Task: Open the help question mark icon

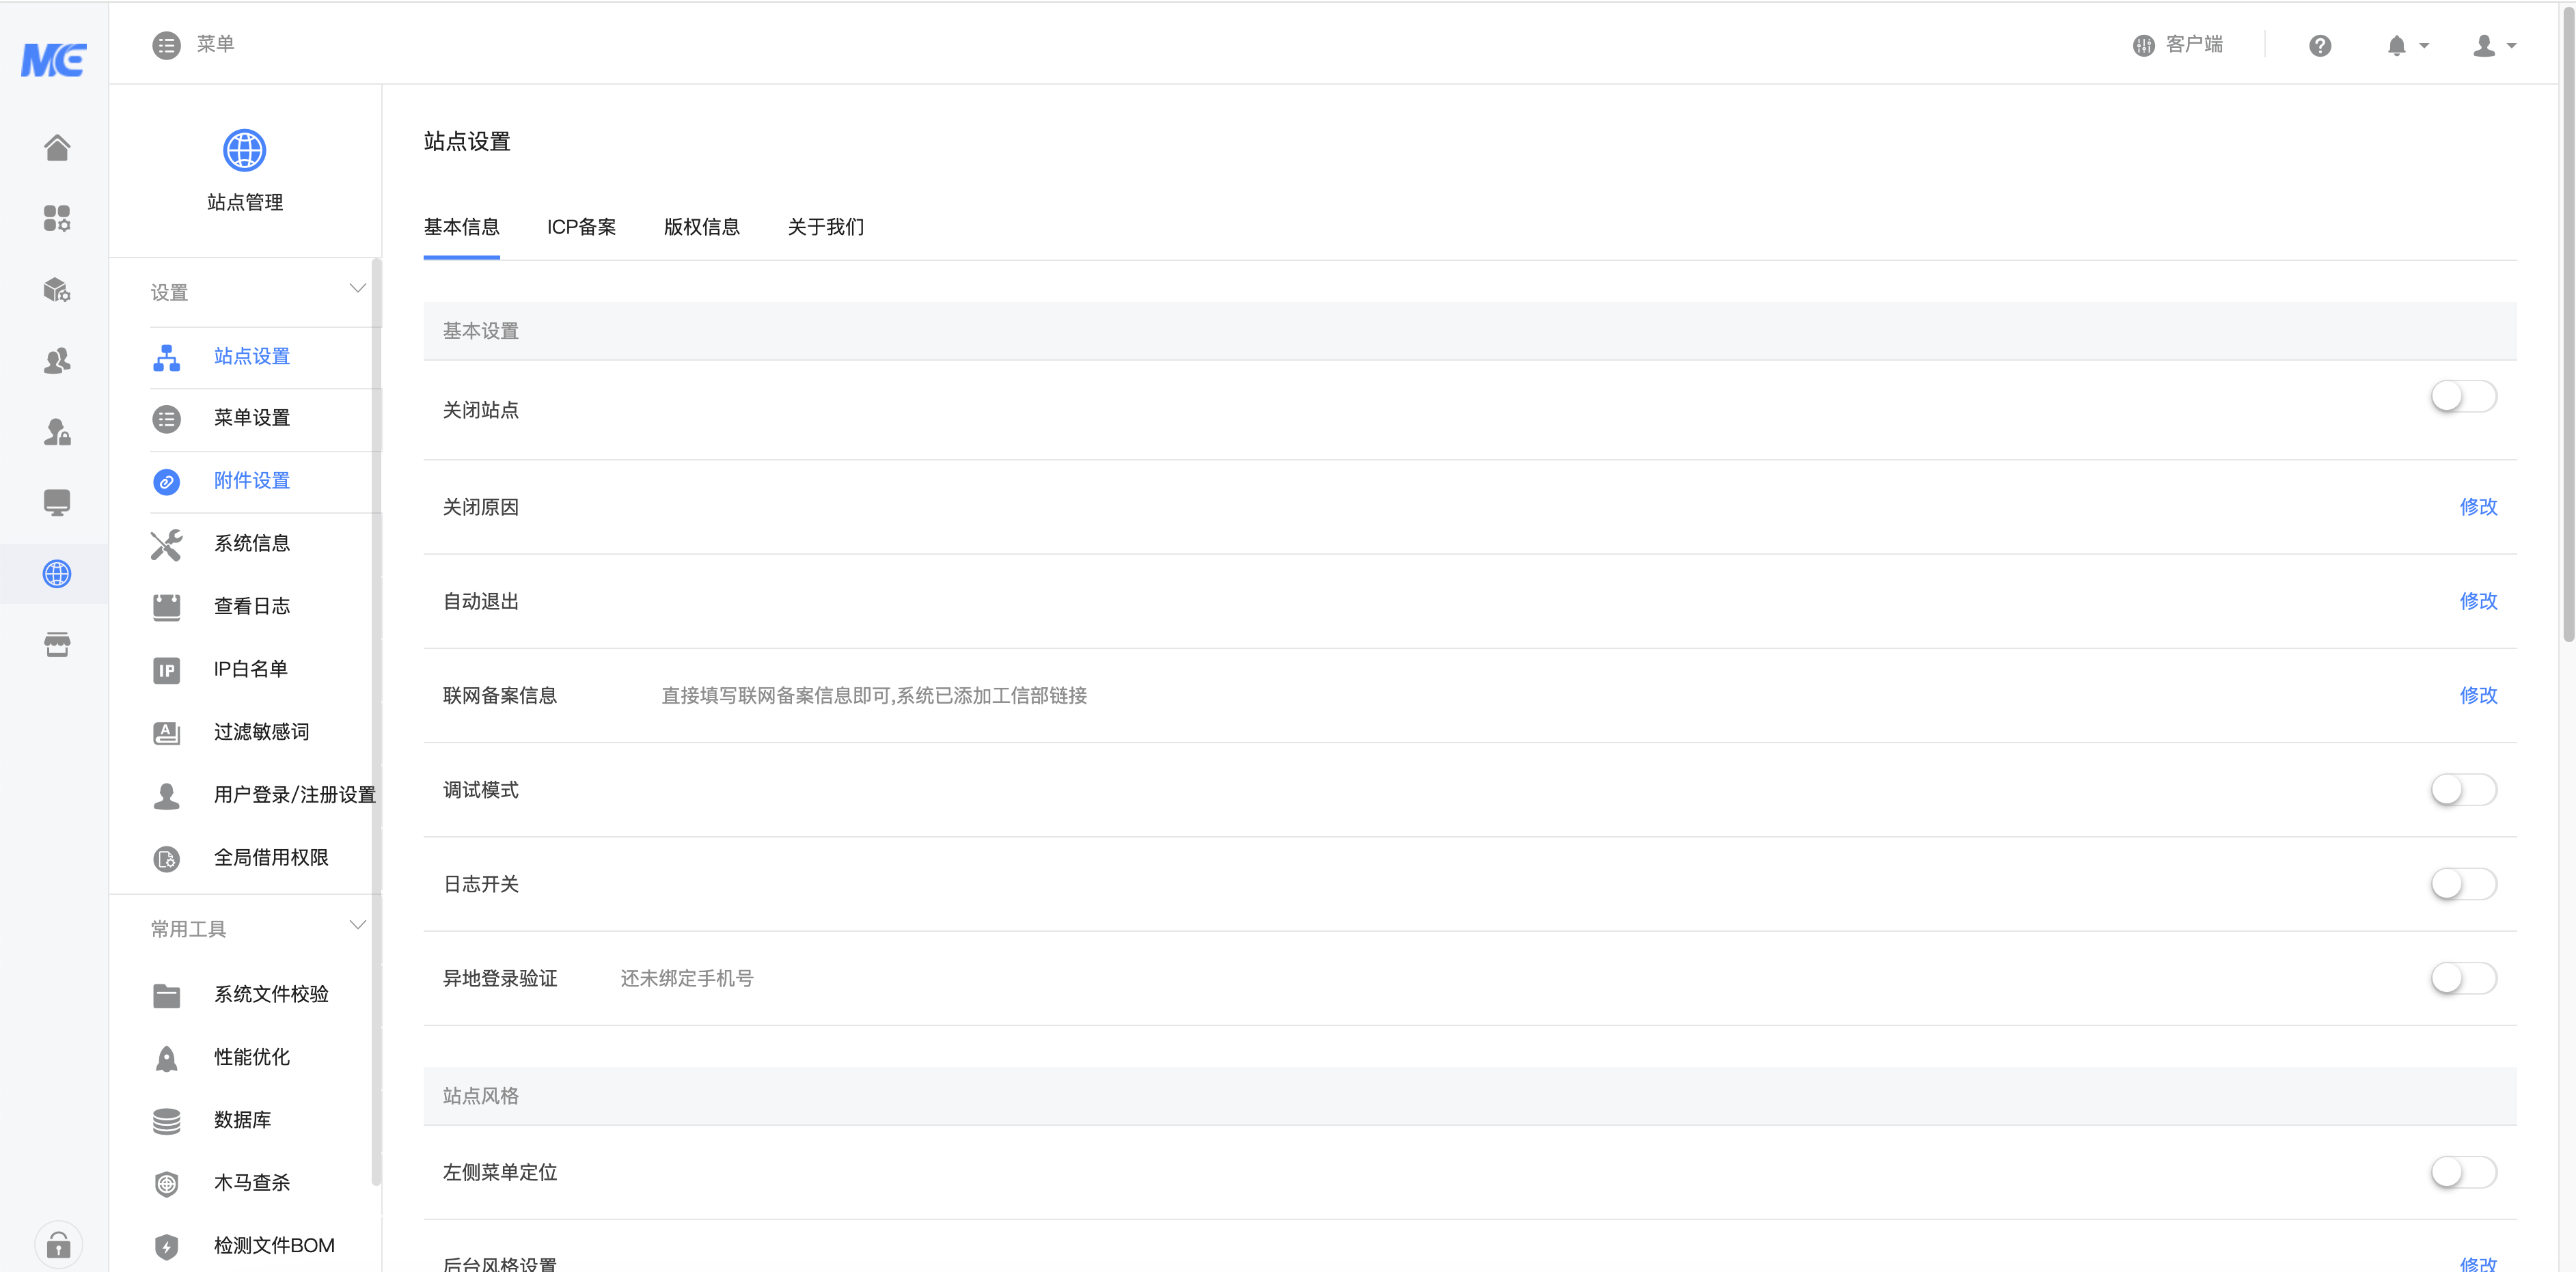Action: pyautogui.click(x=2320, y=46)
